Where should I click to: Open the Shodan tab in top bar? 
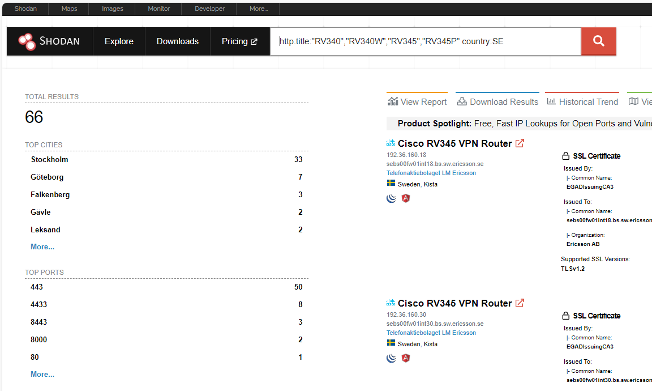coord(26,9)
